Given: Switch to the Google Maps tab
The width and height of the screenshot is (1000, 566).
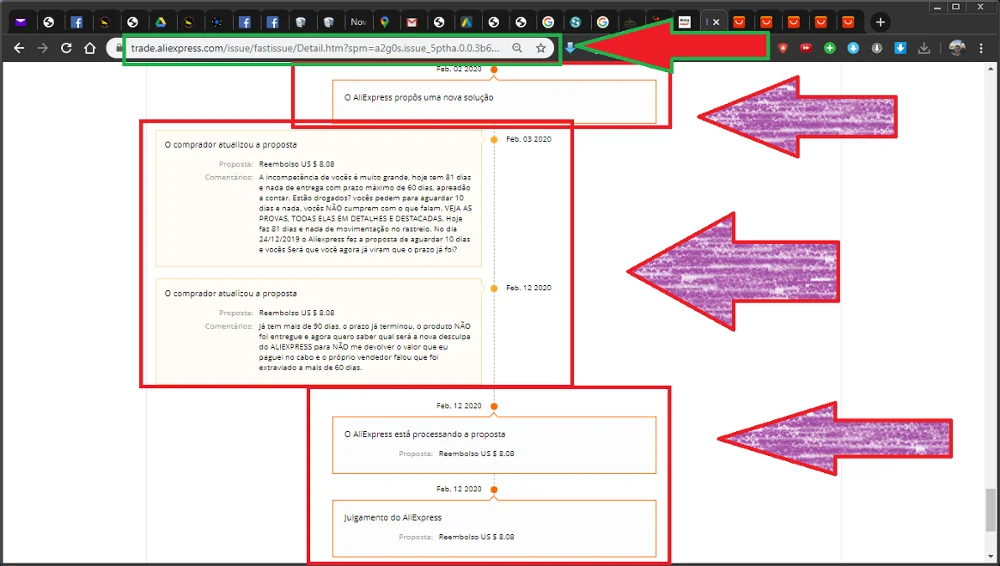Looking at the screenshot, I should (x=385, y=22).
